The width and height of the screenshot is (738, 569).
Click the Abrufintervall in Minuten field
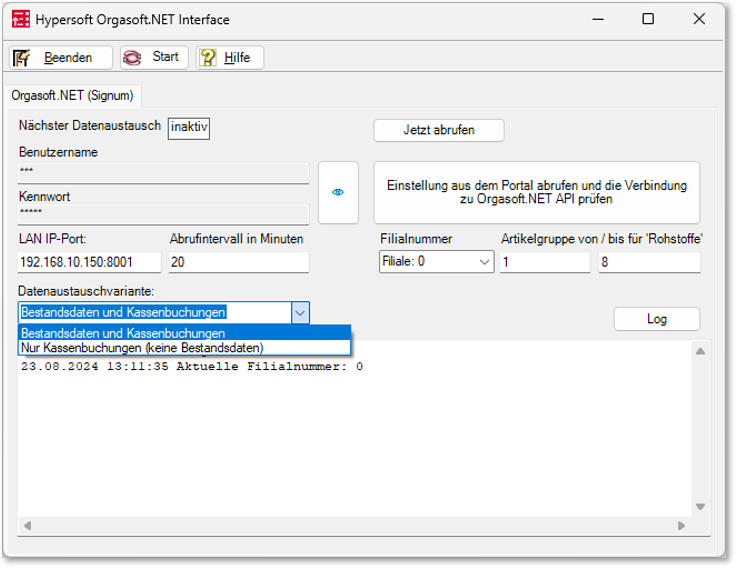tap(239, 262)
